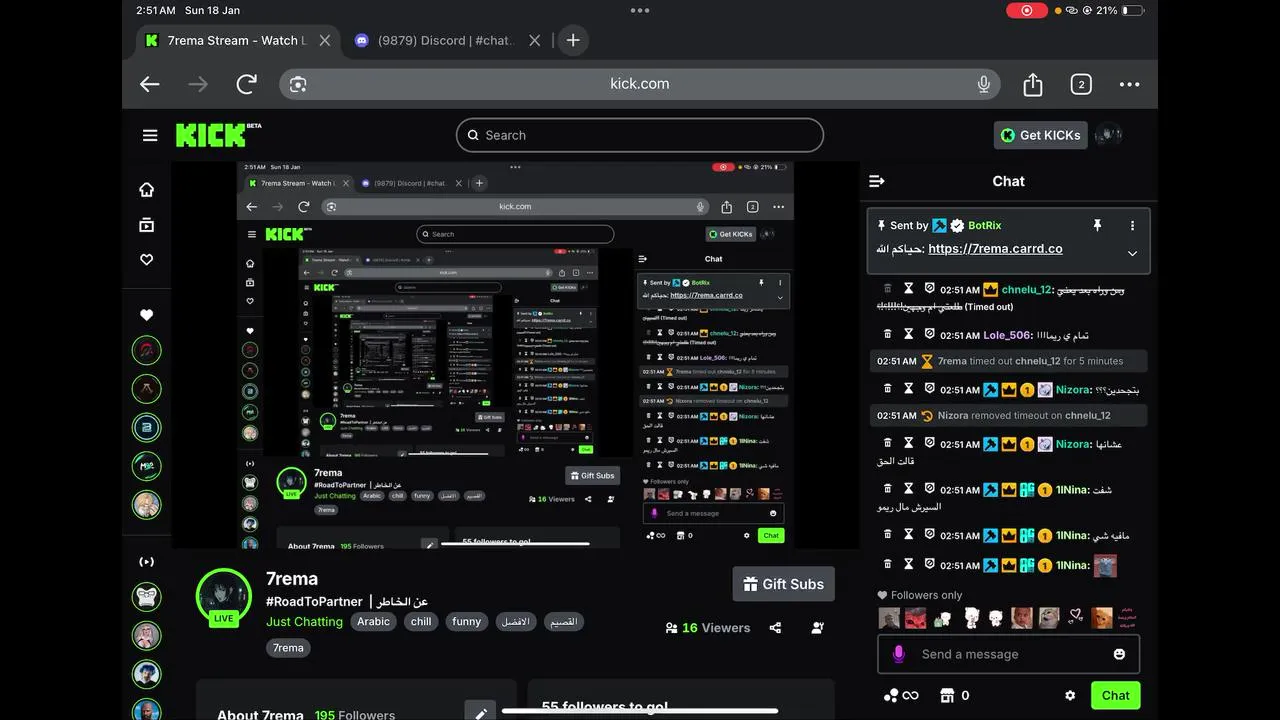The image size is (1280, 720).
Task: Click the message input field
Action: pyautogui.click(x=1008, y=654)
